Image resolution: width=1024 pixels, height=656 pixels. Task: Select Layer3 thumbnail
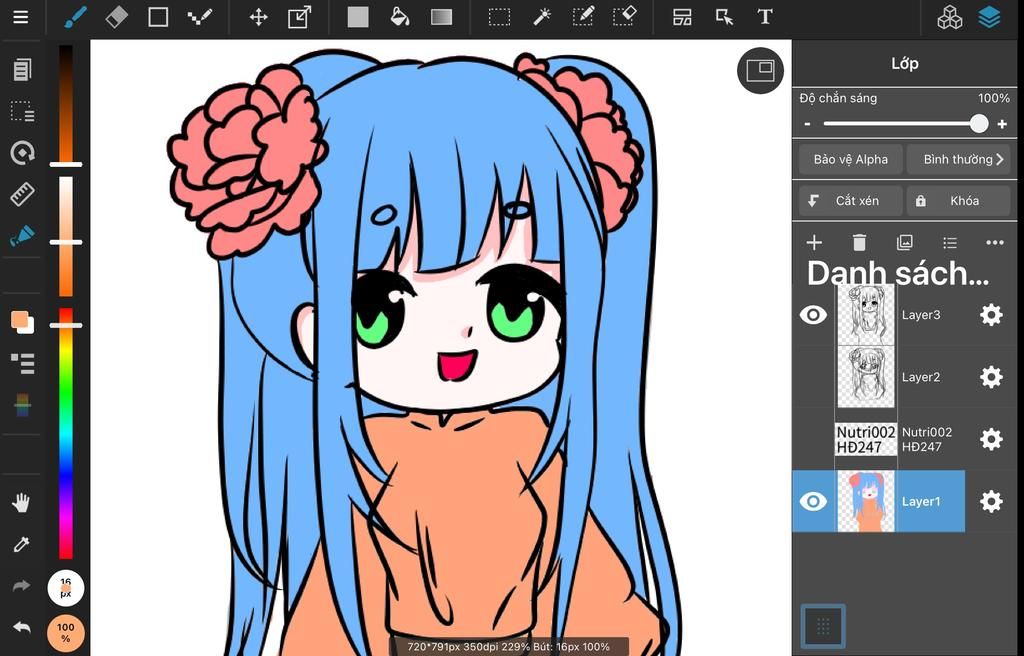(x=866, y=315)
